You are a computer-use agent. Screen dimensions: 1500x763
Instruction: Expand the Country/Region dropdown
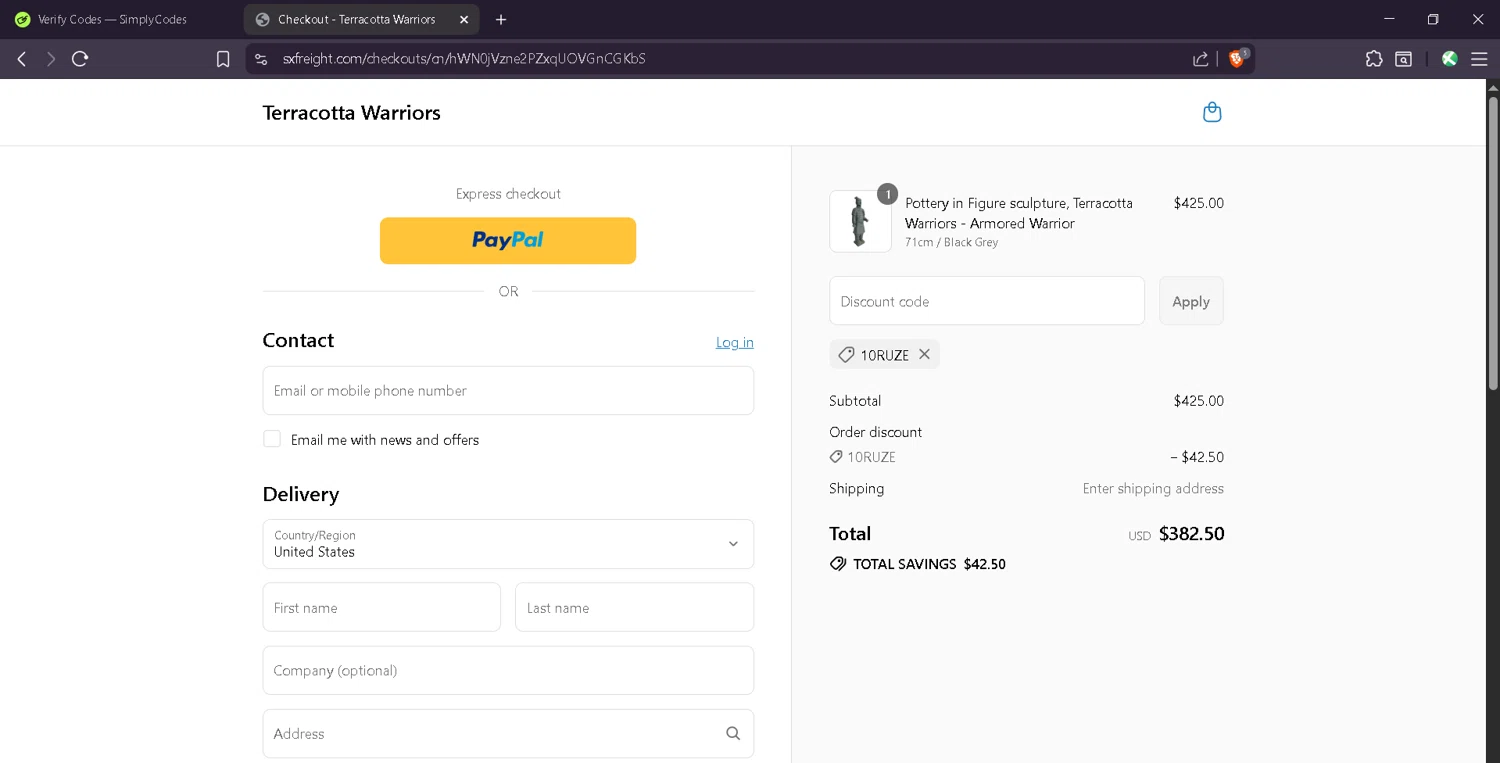pyautogui.click(x=508, y=544)
